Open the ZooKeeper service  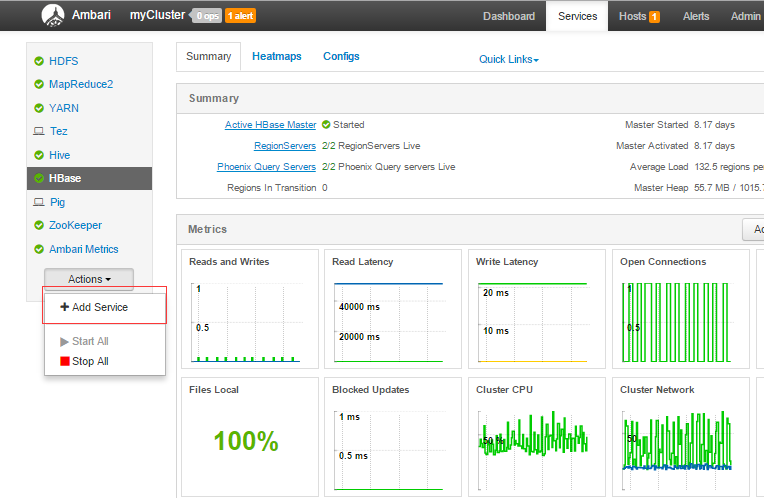coord(75,225)
